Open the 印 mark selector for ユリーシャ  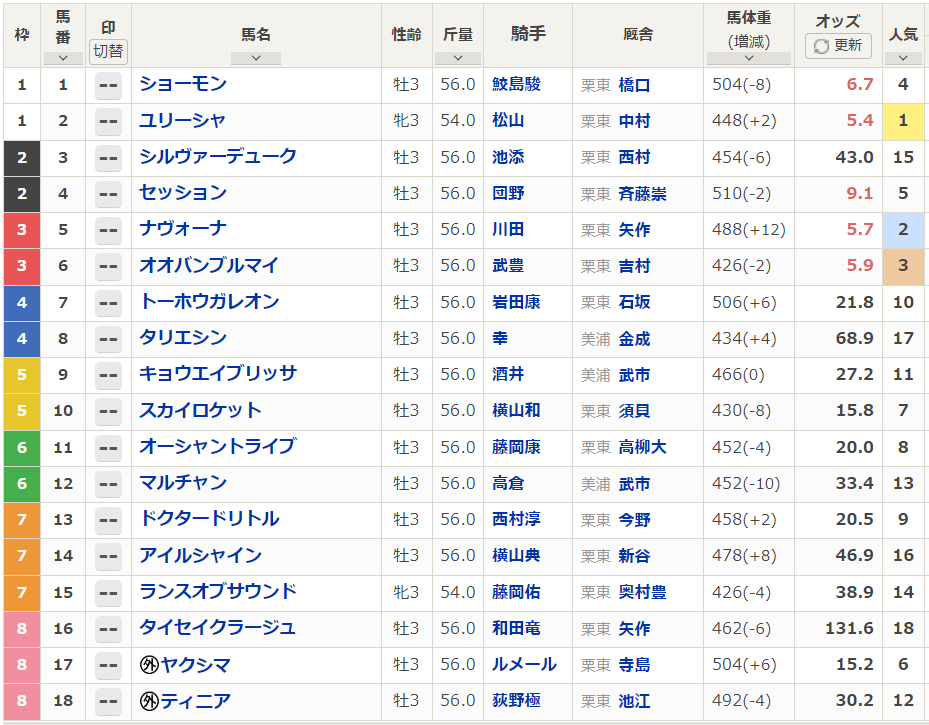tap(108, 121)
